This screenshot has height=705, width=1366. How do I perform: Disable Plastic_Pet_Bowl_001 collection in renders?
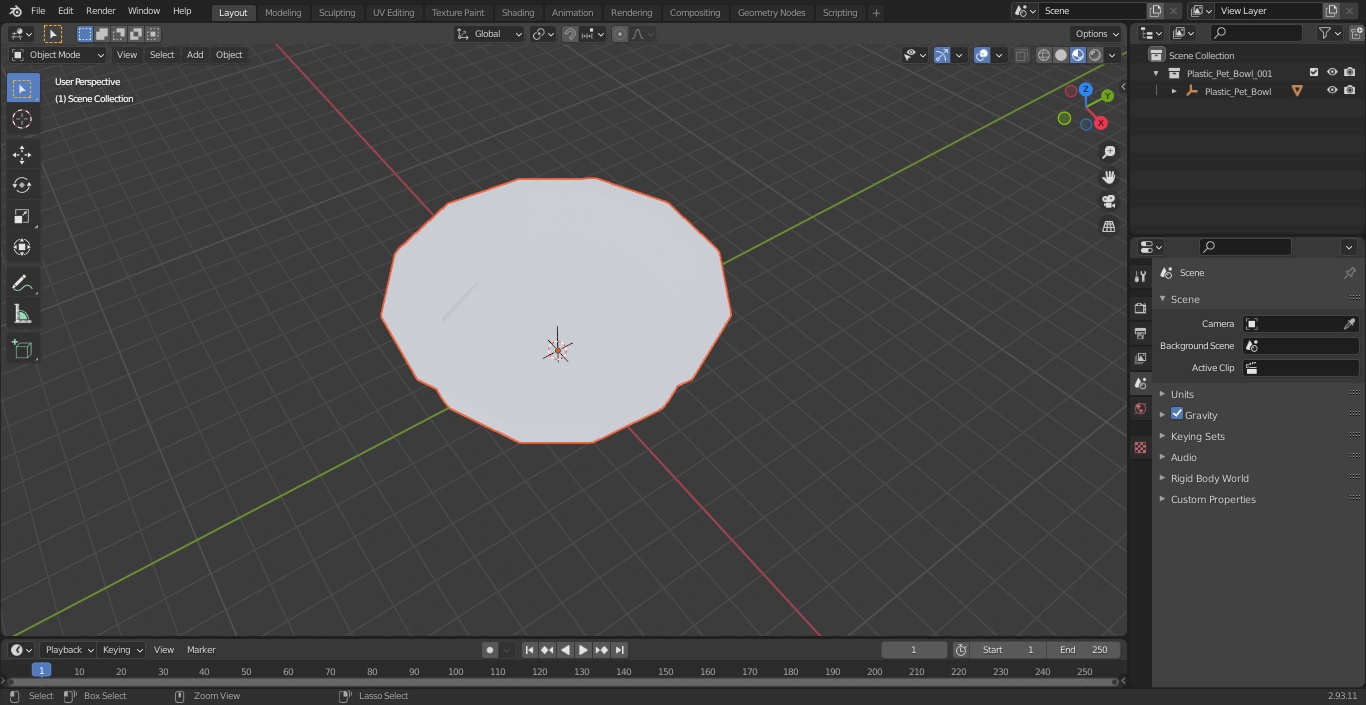tap(1350, 73)
